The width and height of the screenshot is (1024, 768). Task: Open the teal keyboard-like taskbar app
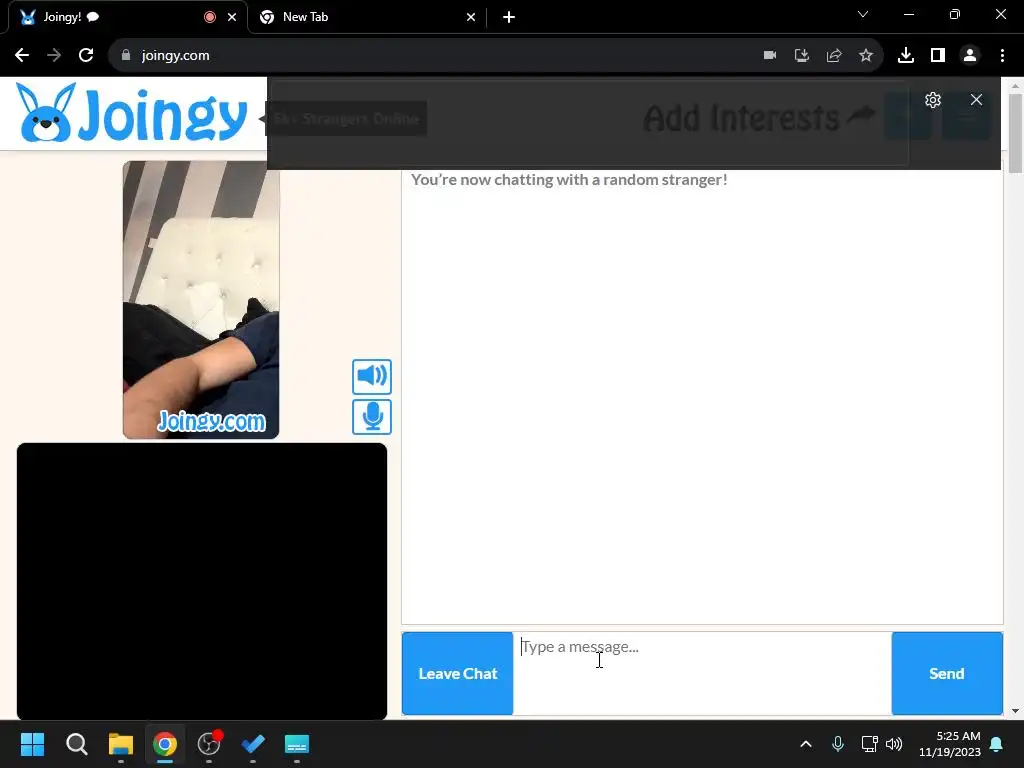tap(296, 744)
